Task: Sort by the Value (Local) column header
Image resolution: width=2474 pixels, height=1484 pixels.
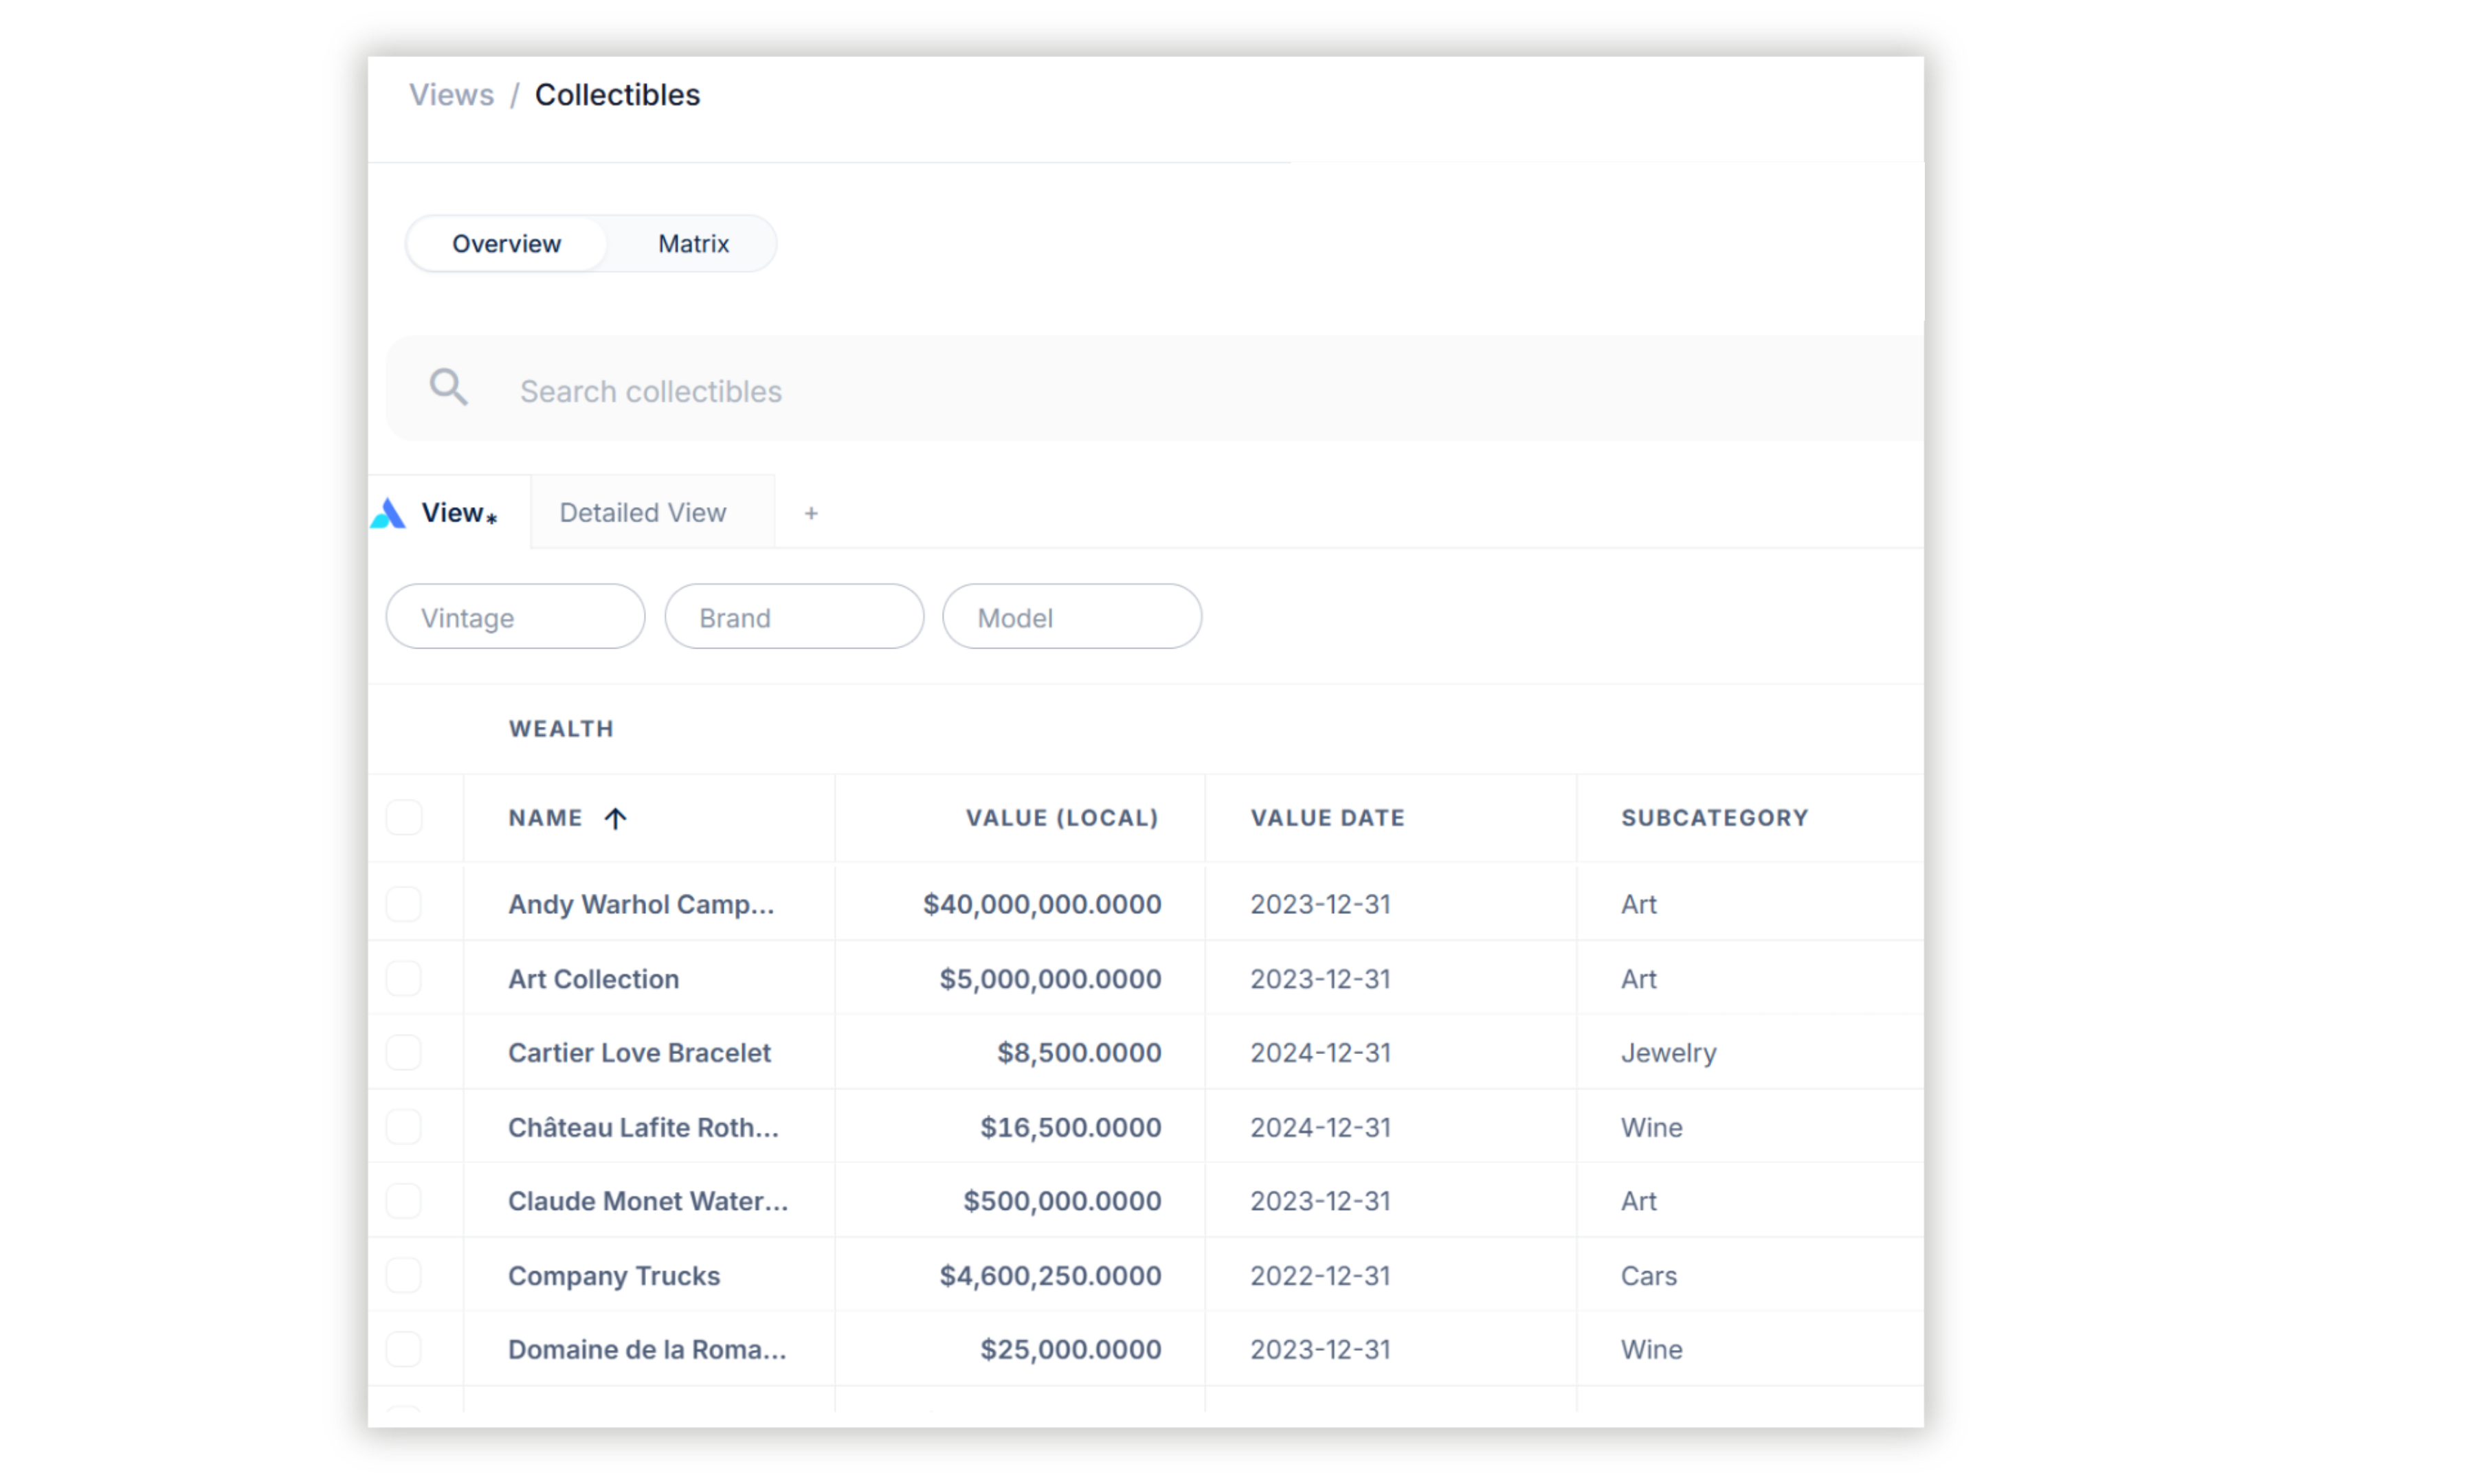Action: 1061,818
